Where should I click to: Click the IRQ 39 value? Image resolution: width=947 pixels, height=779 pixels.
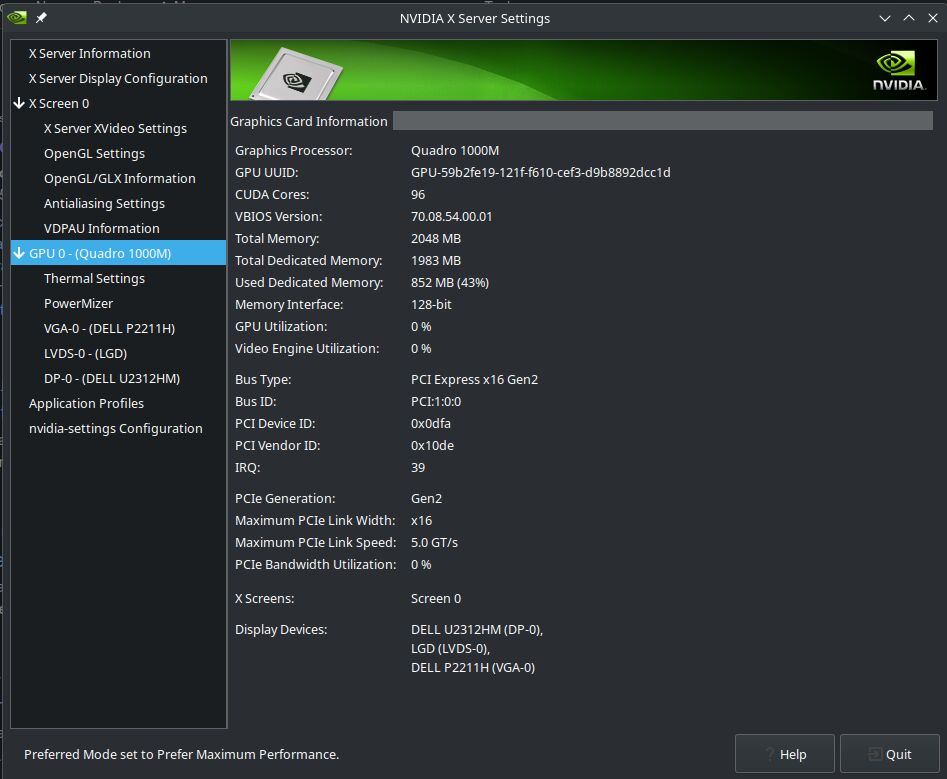418,468
